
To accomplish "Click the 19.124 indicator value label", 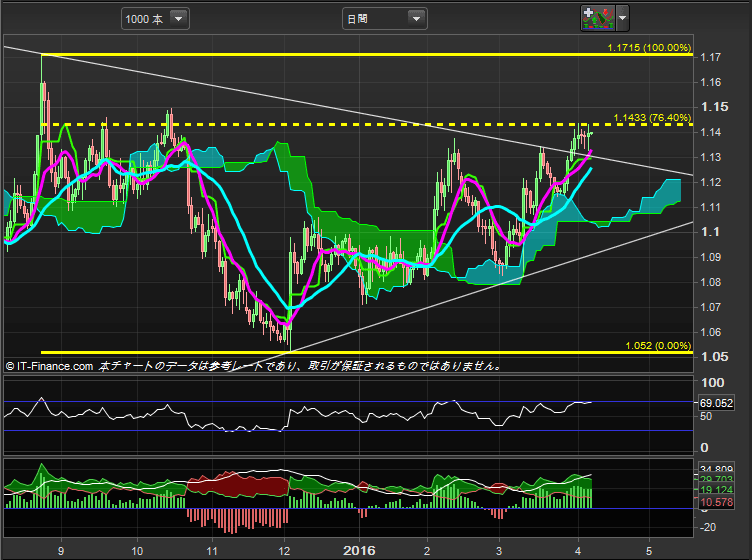I will point(716,490).
